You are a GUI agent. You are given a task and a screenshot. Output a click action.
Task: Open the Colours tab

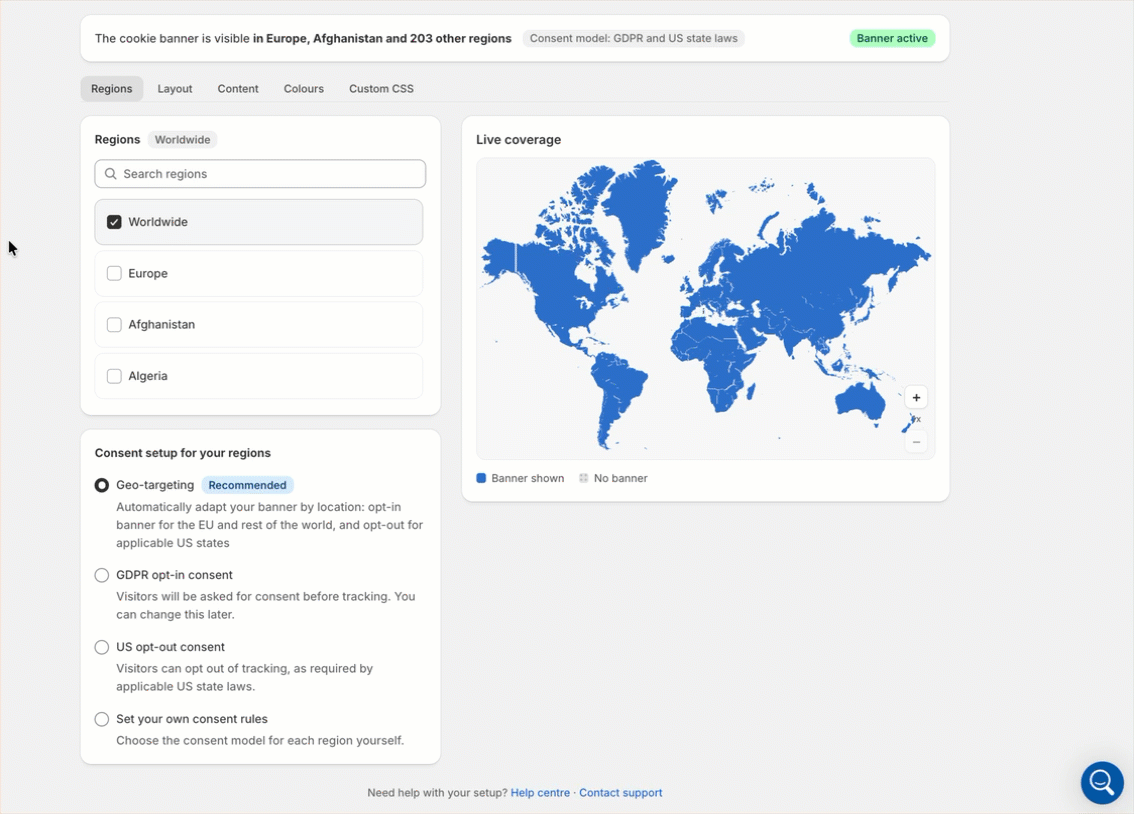click(304, 89)
